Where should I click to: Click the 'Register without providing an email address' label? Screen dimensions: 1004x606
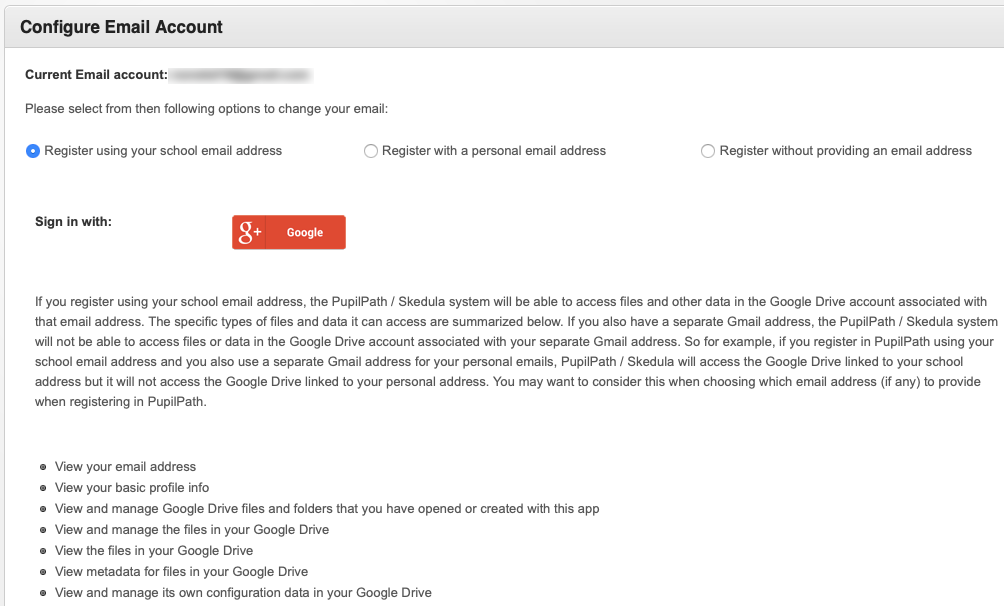point(845,151)
